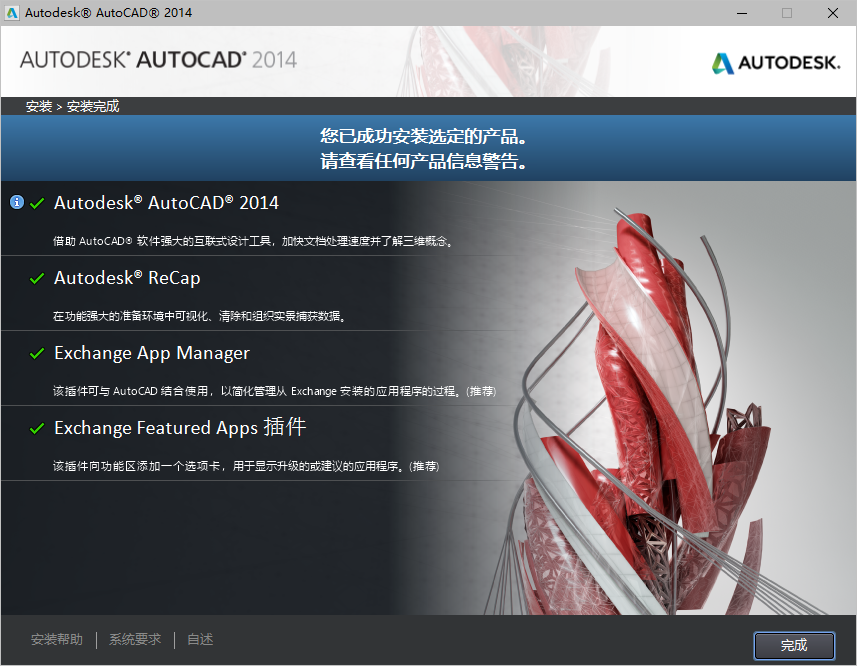Click the blue info icon beside Autodesk AutoCAD 2014
The width and height of the screenshot is (857, 666).
tap(16, 202)
